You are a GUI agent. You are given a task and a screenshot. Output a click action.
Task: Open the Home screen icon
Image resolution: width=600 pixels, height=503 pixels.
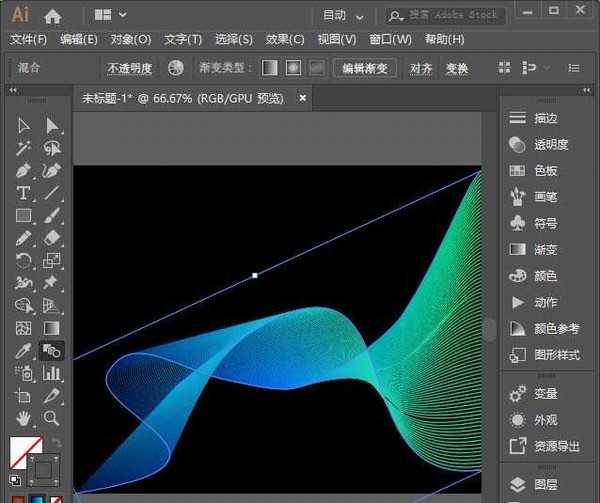53,15
